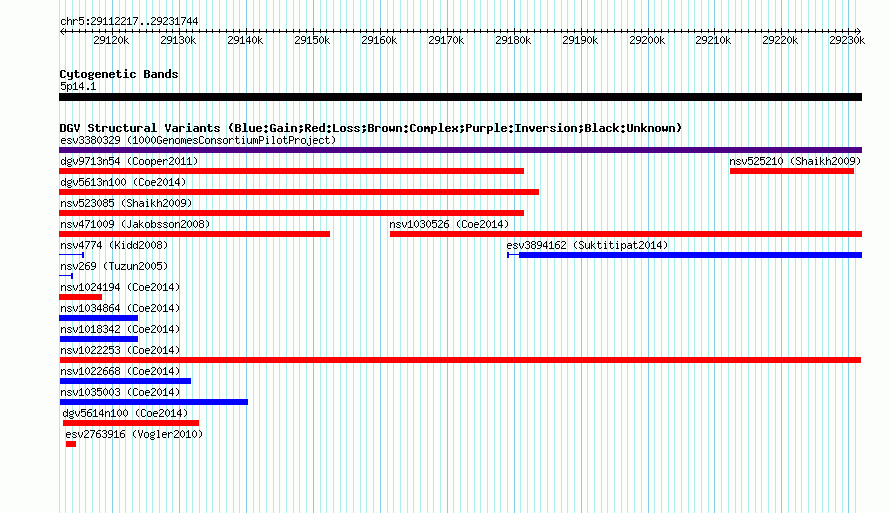
Task: Click chr5:29112217..29231744 coordinate text
Action: point(129,22)
